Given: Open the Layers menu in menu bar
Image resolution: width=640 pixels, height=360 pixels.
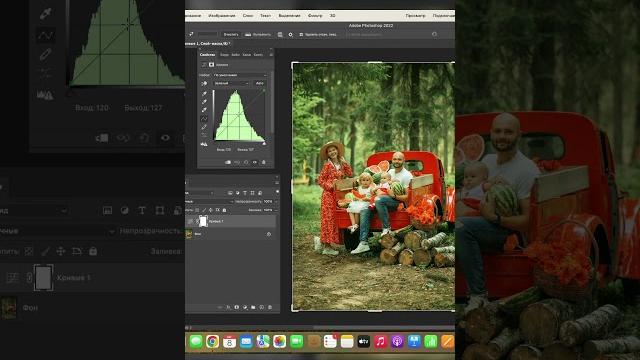Looking at the screenshot, I should point(248,16).
